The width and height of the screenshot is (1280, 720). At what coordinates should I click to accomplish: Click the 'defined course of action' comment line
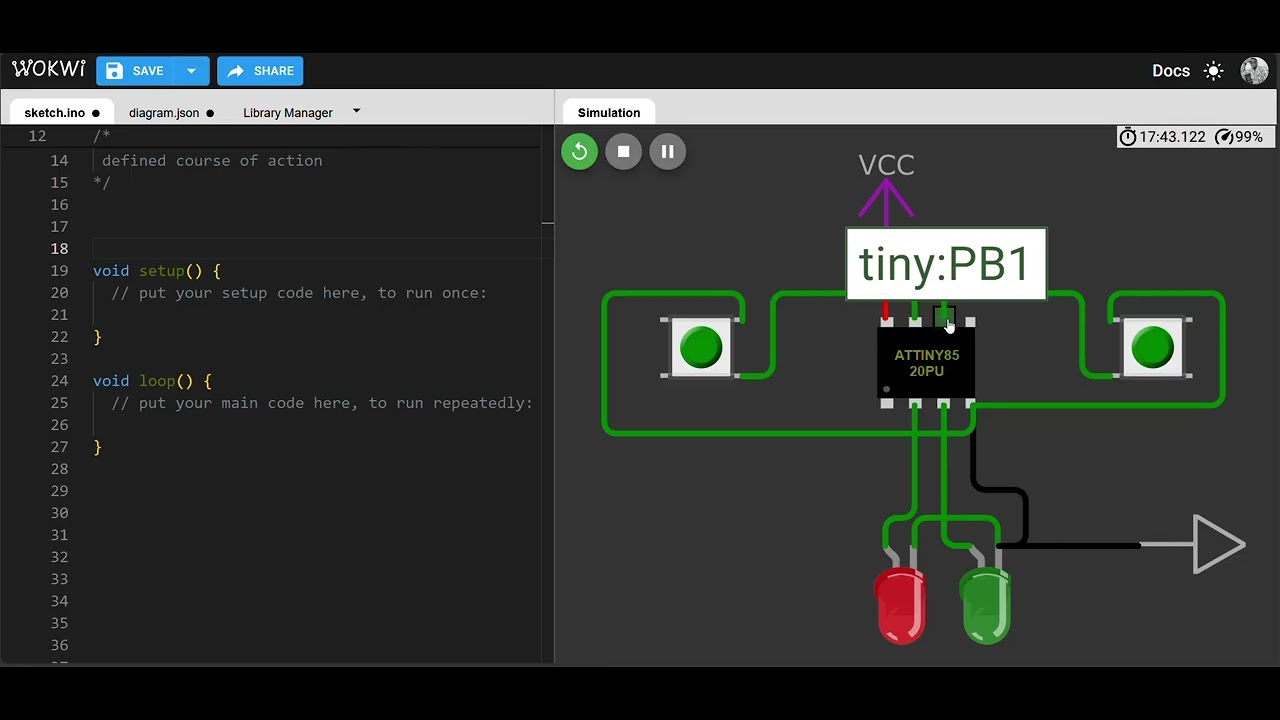(x=212, y=161)
